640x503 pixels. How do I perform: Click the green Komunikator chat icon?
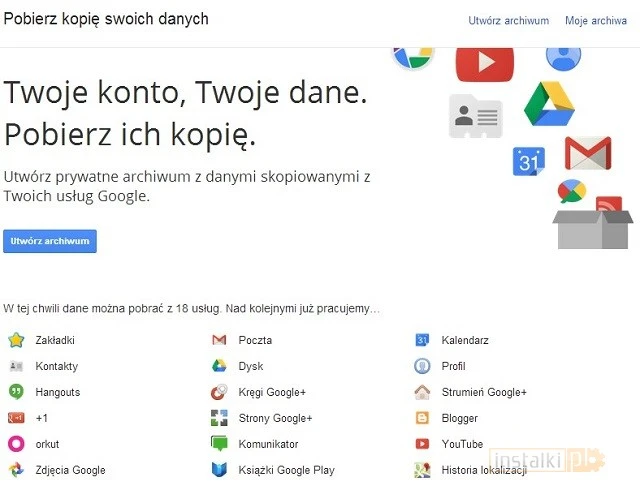point(219,444)
